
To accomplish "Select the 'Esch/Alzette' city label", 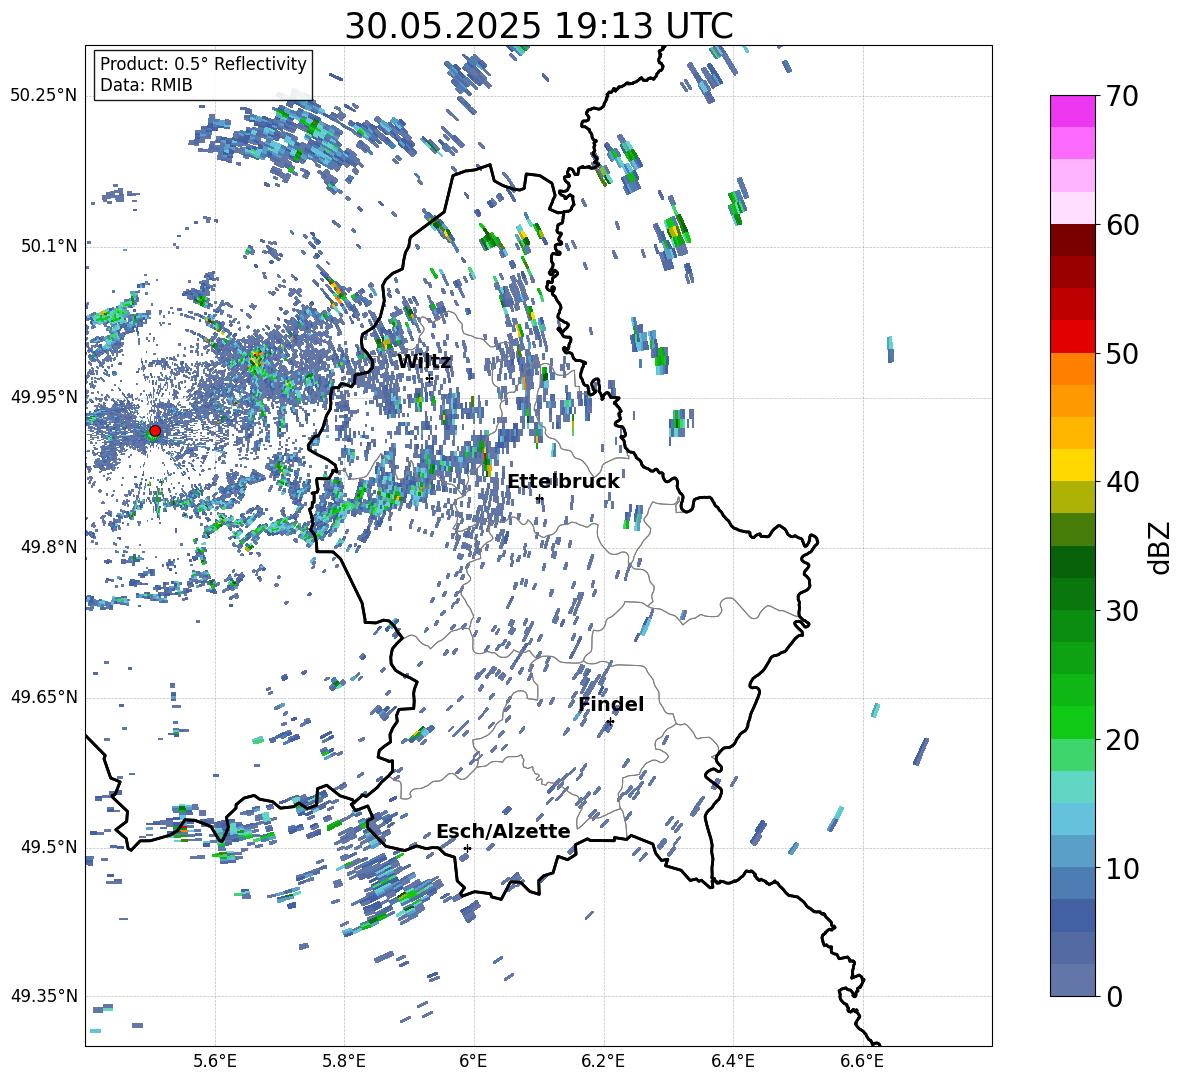I will tap(503, 832).
